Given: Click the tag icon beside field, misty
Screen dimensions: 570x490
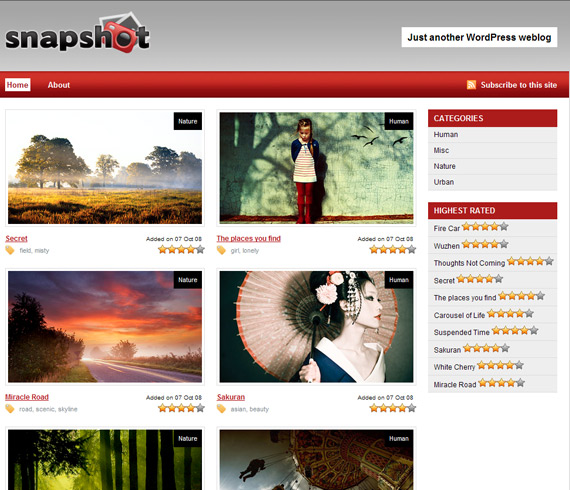Looking at the screenshot, I should click(x=10, y=250).
